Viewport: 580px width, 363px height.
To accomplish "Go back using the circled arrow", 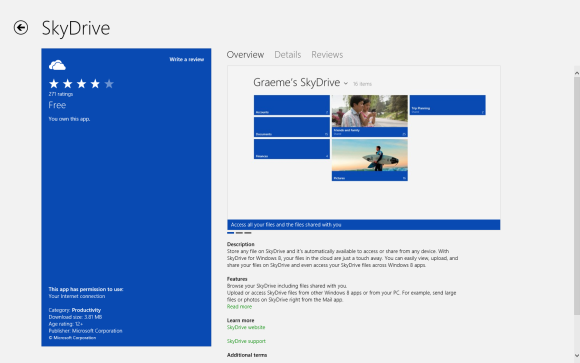I will (21, 28).
